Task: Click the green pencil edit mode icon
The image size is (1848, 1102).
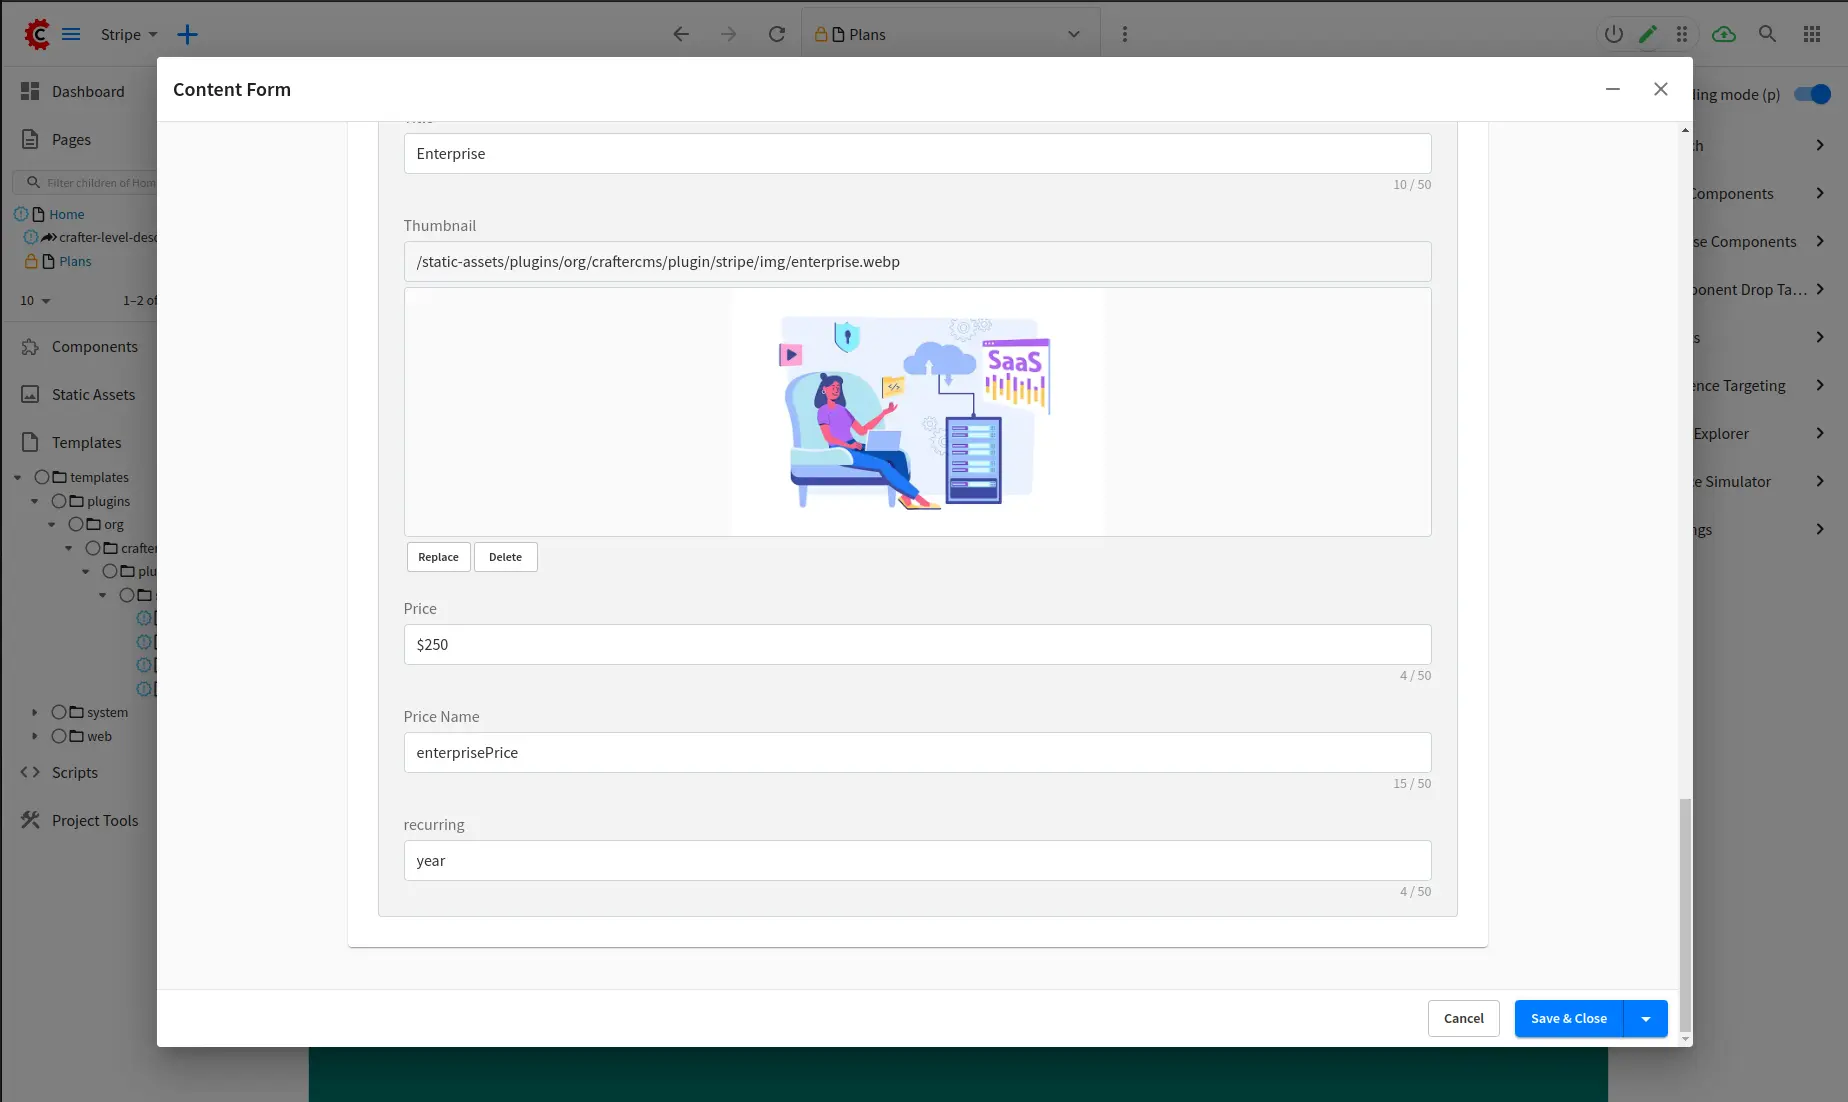Action: pyautogui.click(x=1647, y=34)
